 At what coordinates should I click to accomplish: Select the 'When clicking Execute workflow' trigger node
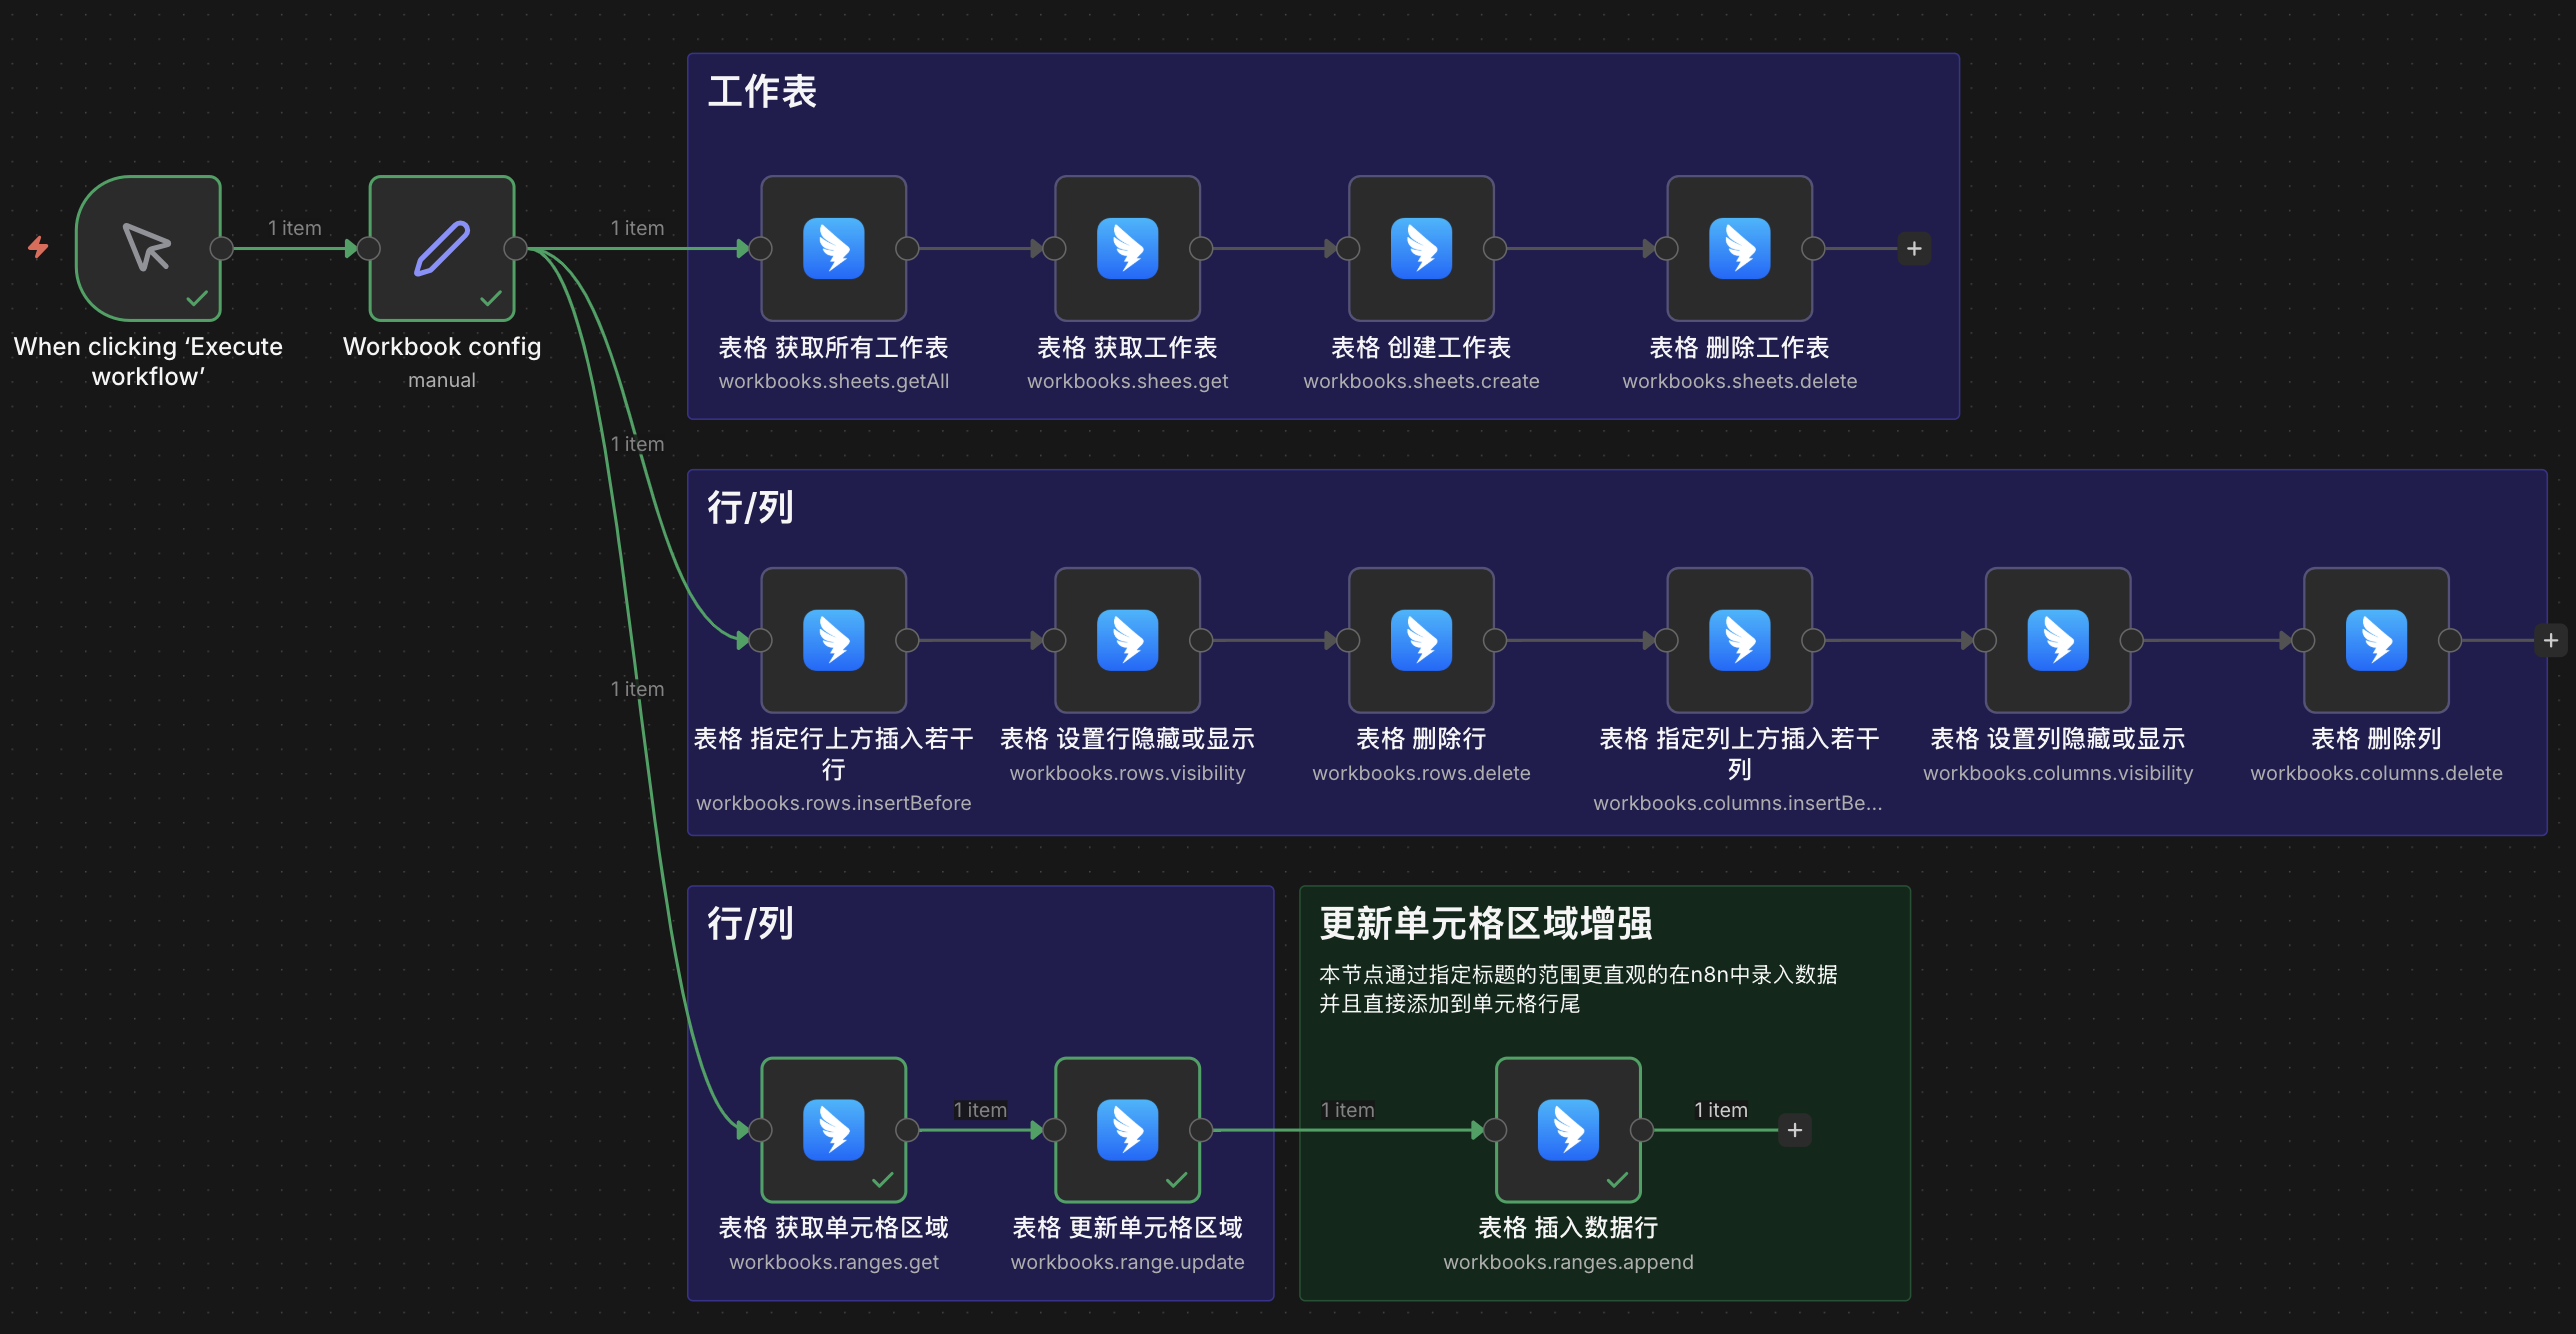(148, 248)
